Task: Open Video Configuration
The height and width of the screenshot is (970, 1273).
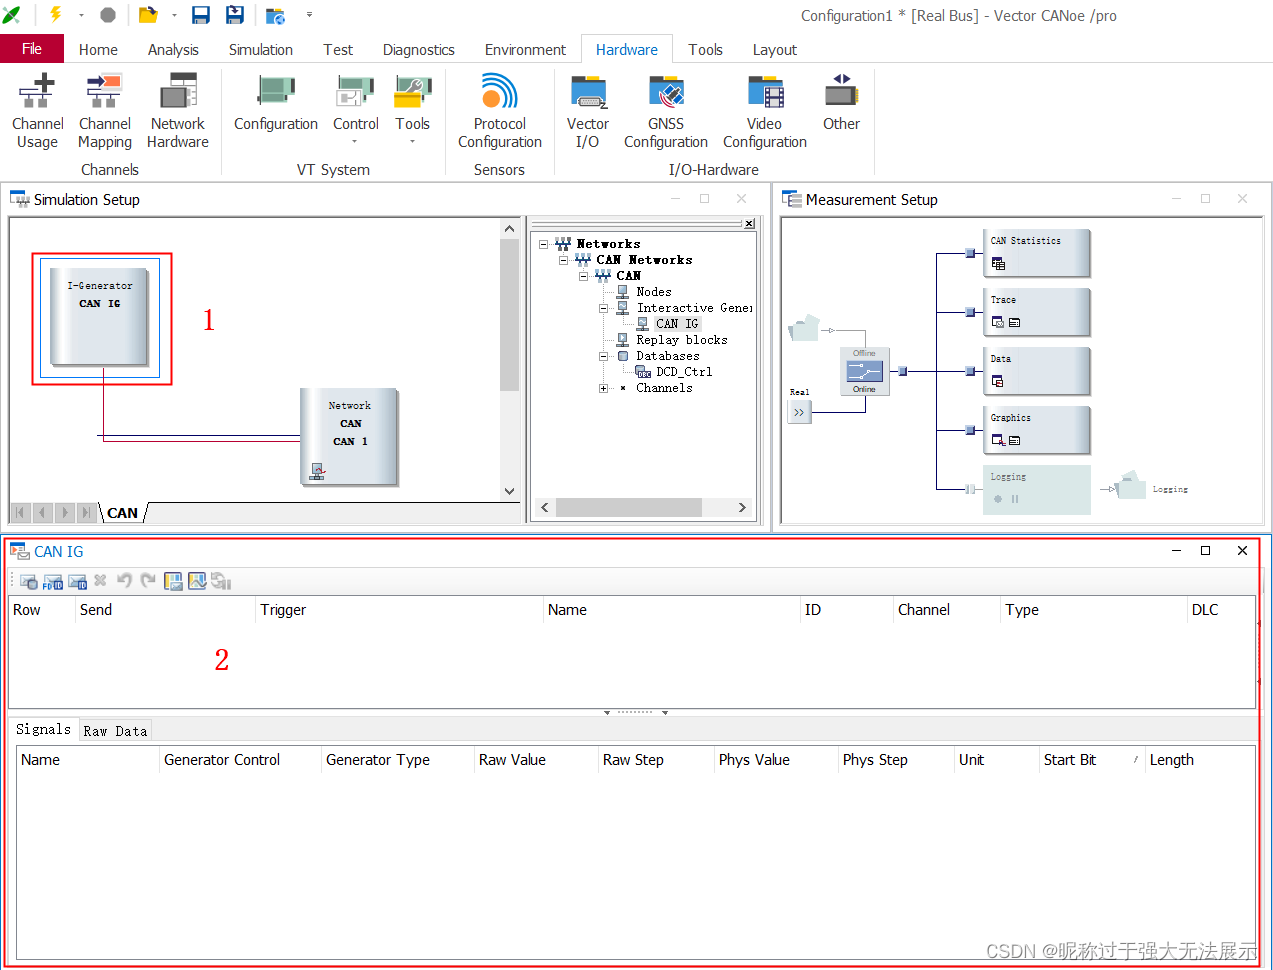Action: (765, 111)
